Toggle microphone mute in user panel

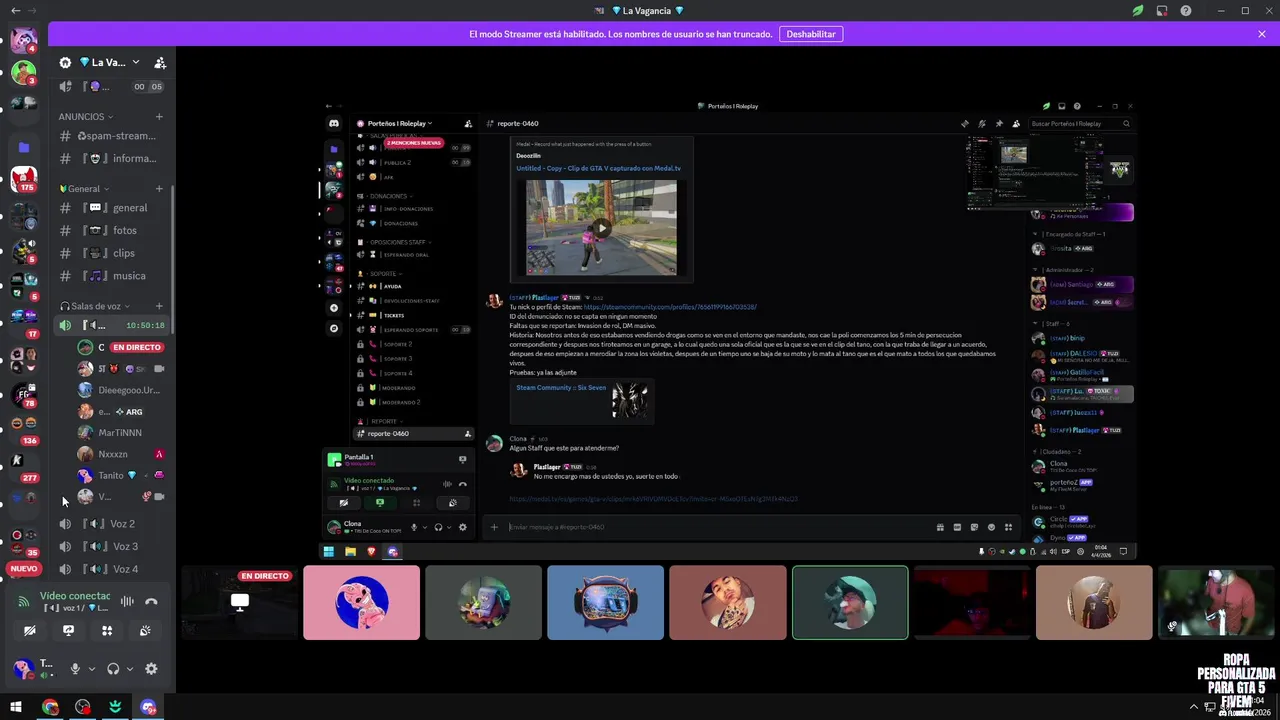tap(75, 669)
